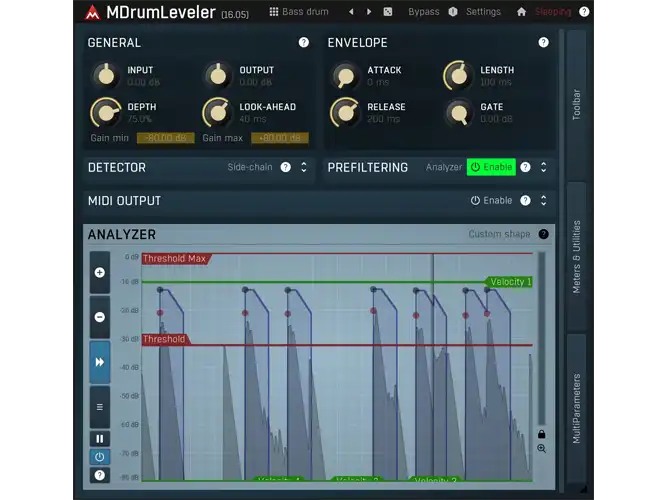Click the MeldaProduction logo icon
The height and width of the screenshot is (500, 667).
pos(92,13)
